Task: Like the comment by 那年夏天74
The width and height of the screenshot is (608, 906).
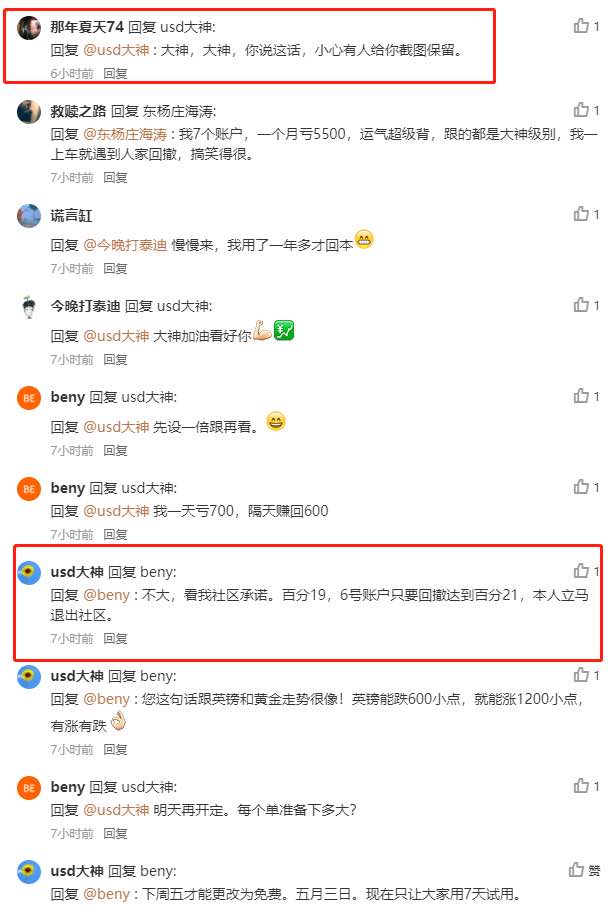Action: pyautogui.click(x=581, y=25)
